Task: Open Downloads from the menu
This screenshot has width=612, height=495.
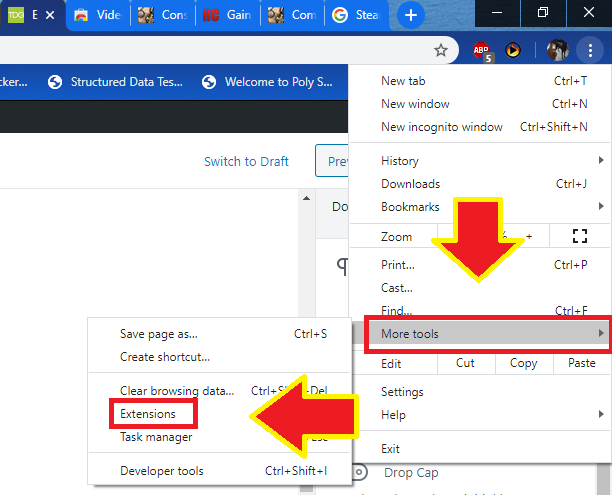Action: coord(480,184)
